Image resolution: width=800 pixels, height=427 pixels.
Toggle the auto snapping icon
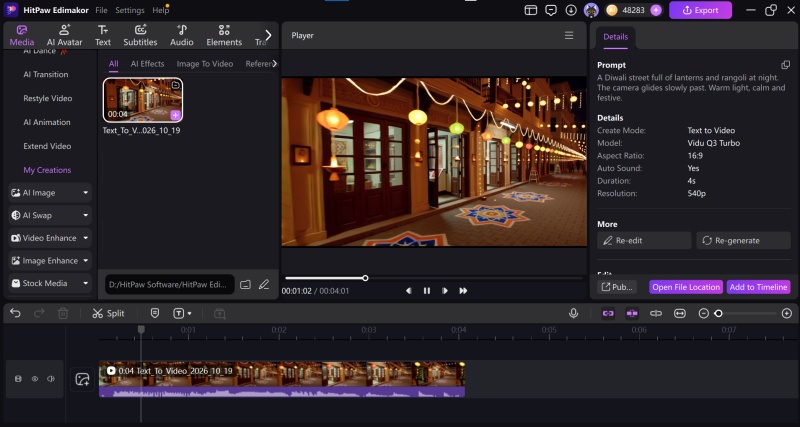tap(632, 313)
